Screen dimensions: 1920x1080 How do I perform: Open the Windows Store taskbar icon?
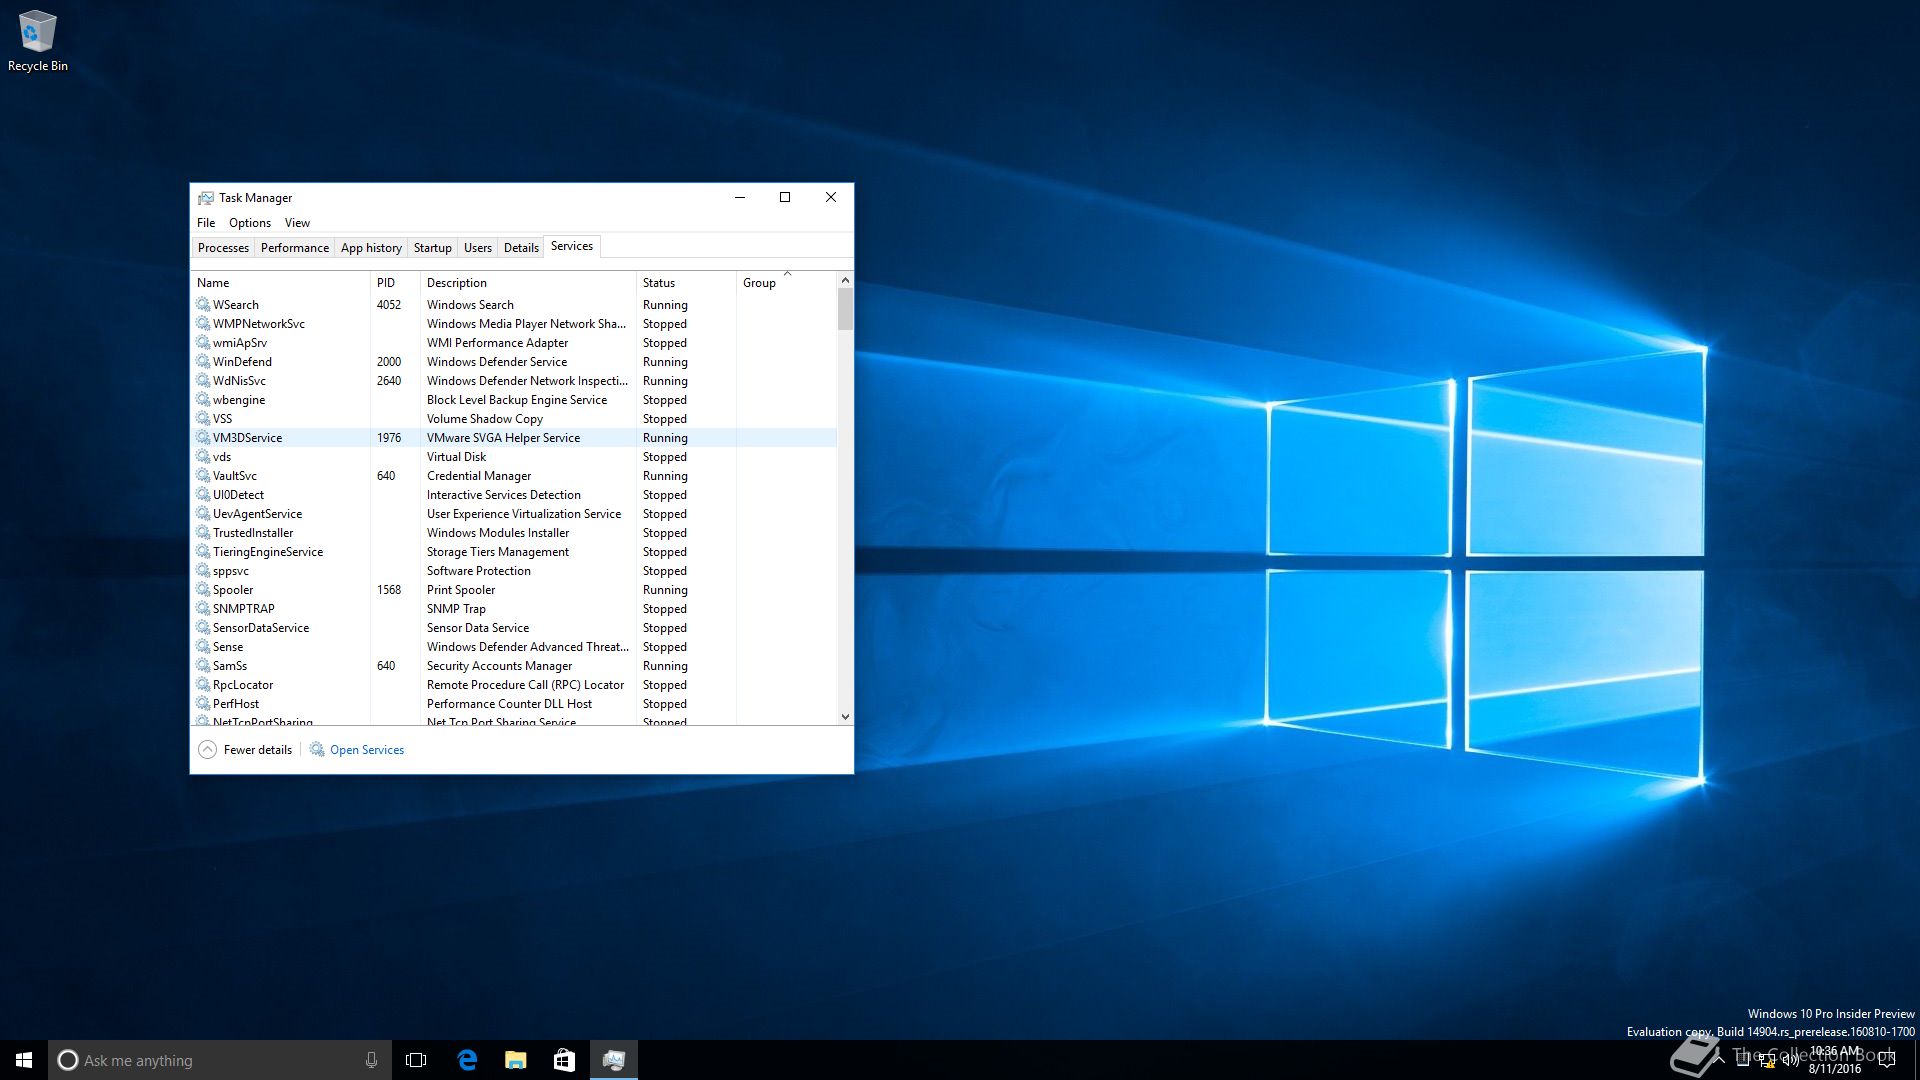(564, 1060)
